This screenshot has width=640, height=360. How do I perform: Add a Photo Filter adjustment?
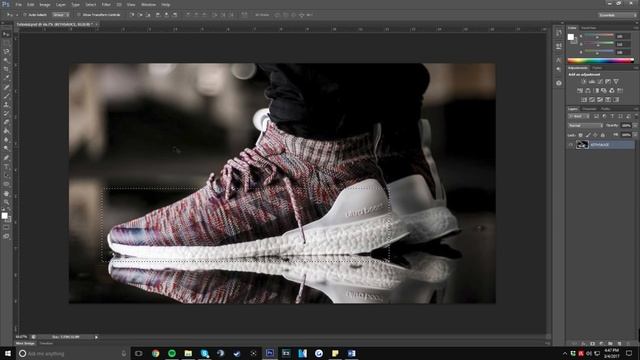pos(604,91)
